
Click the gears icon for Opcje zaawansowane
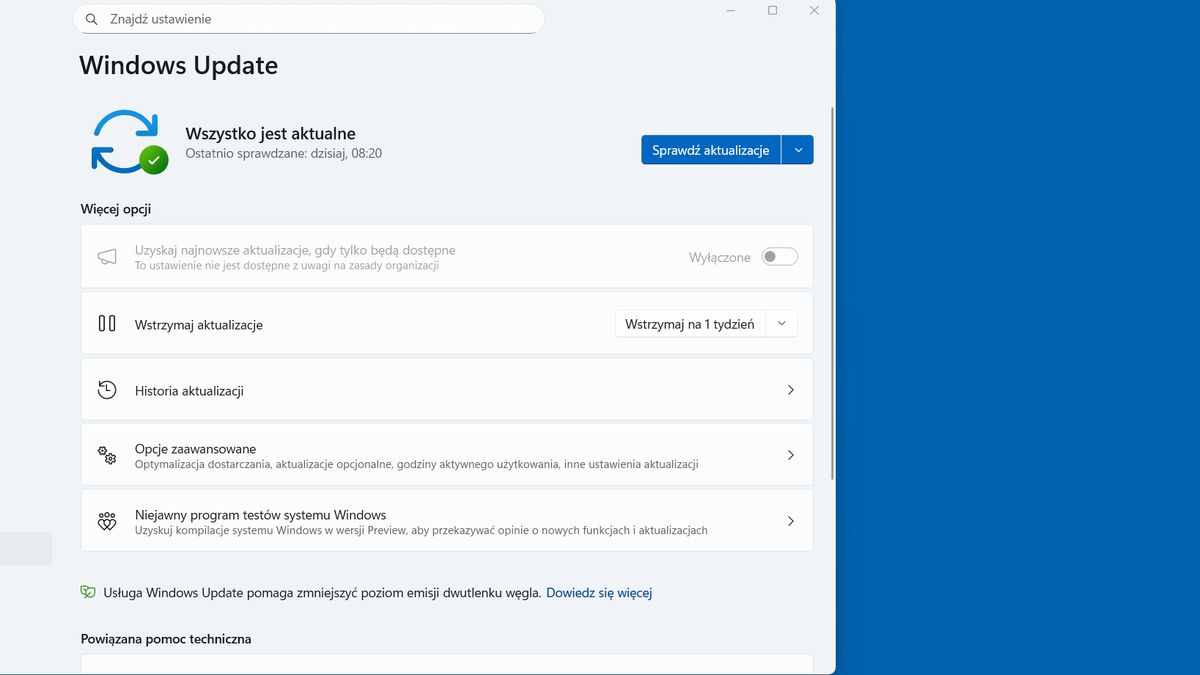(x=107, y=456)
